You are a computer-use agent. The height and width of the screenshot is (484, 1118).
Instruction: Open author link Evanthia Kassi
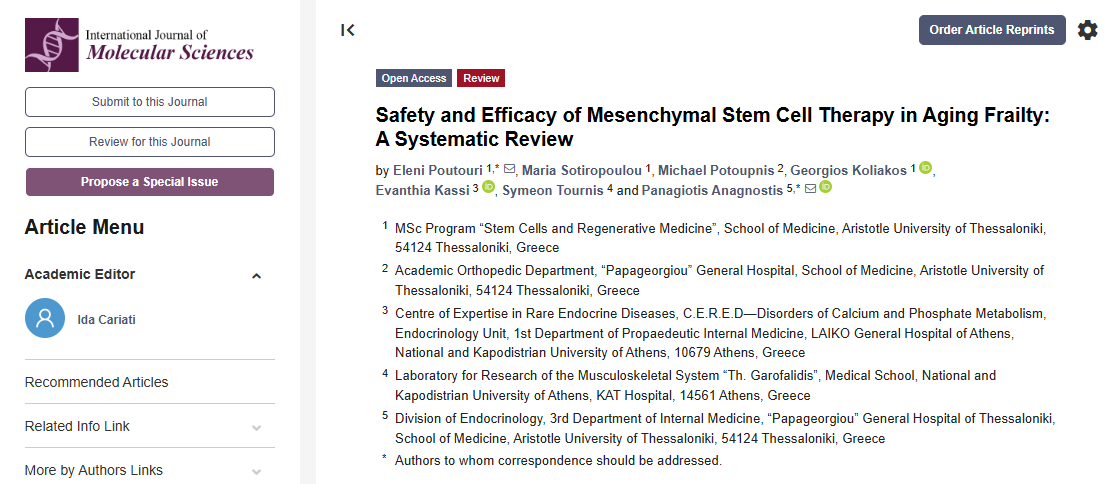(x=422, y=190)
